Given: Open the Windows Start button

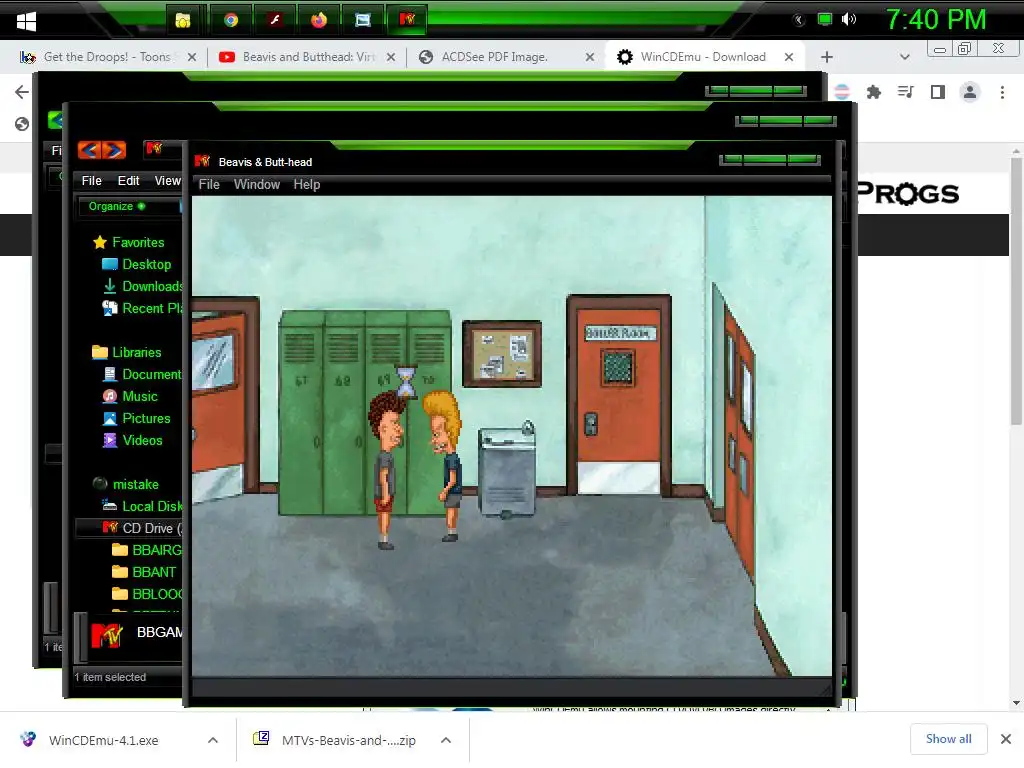Looking at the screenshot, I should 26,21.
